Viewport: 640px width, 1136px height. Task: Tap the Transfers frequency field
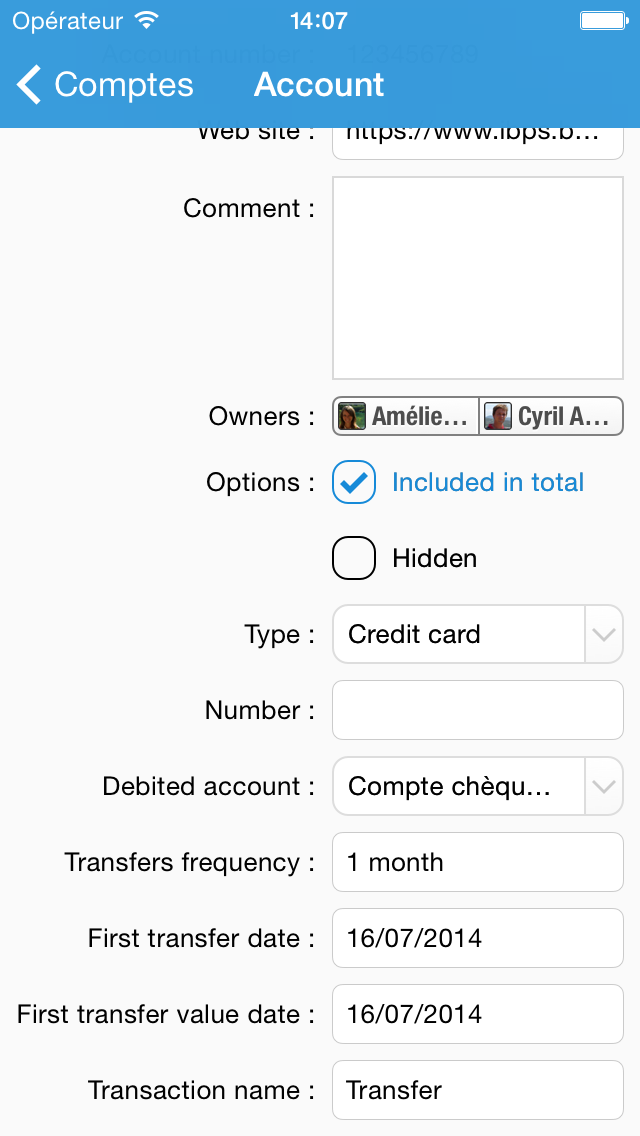[x=478, y=862]
